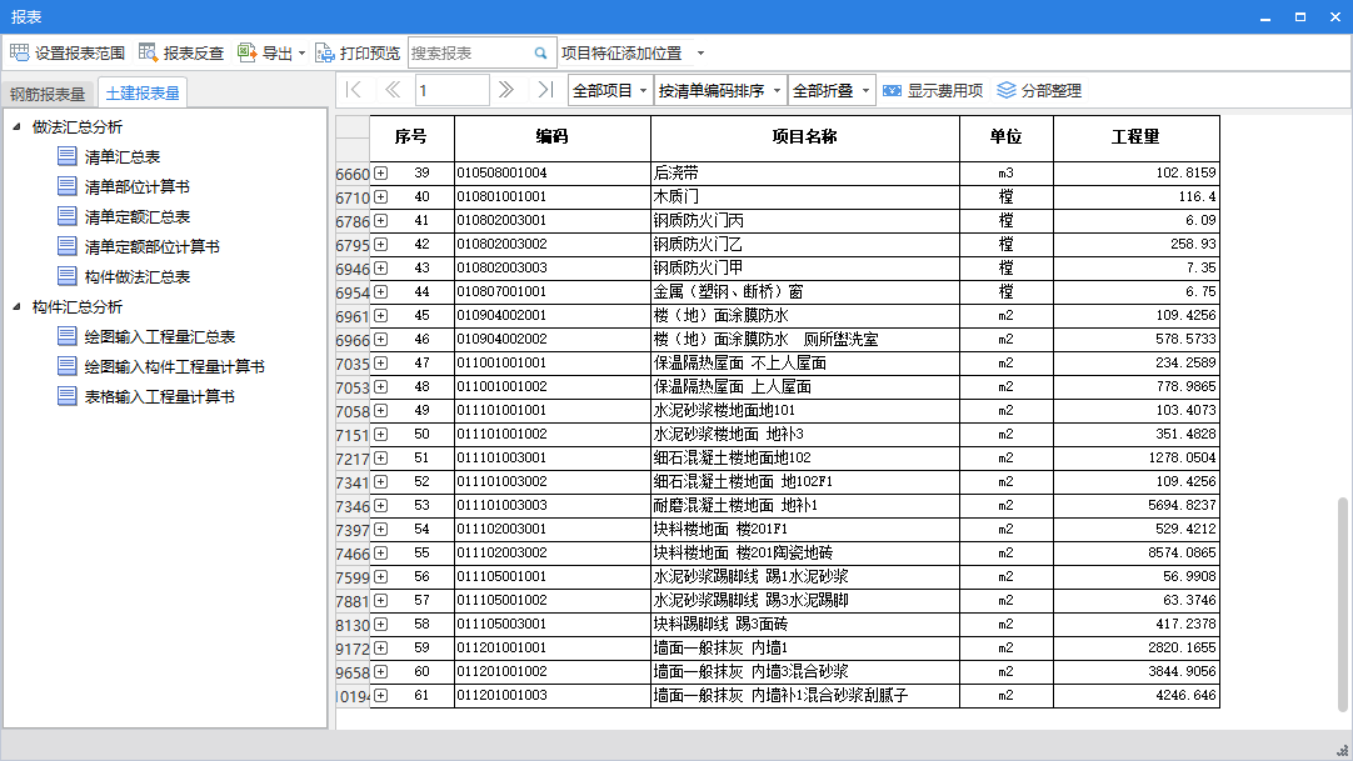1353x761 pixels.
Task: Jump to last page arrow
Action: tap(545, 90)
